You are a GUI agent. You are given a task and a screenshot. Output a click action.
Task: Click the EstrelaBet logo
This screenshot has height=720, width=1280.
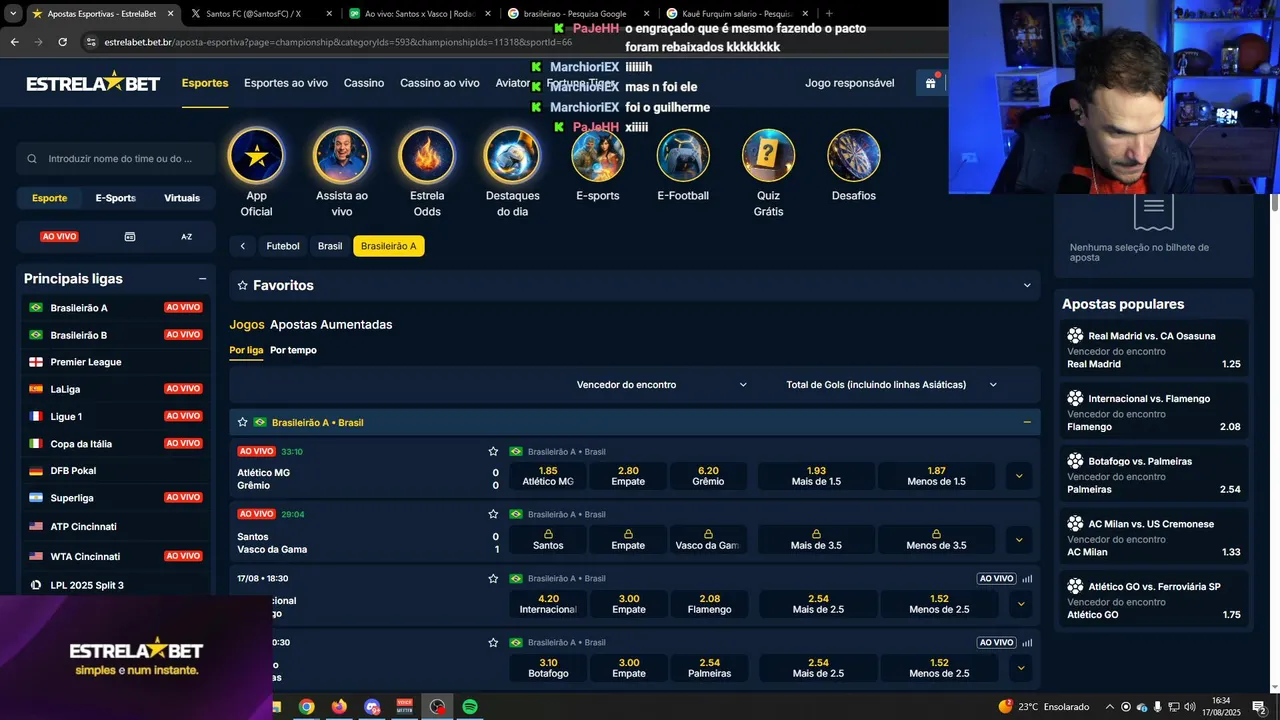(x=93, y=83)
